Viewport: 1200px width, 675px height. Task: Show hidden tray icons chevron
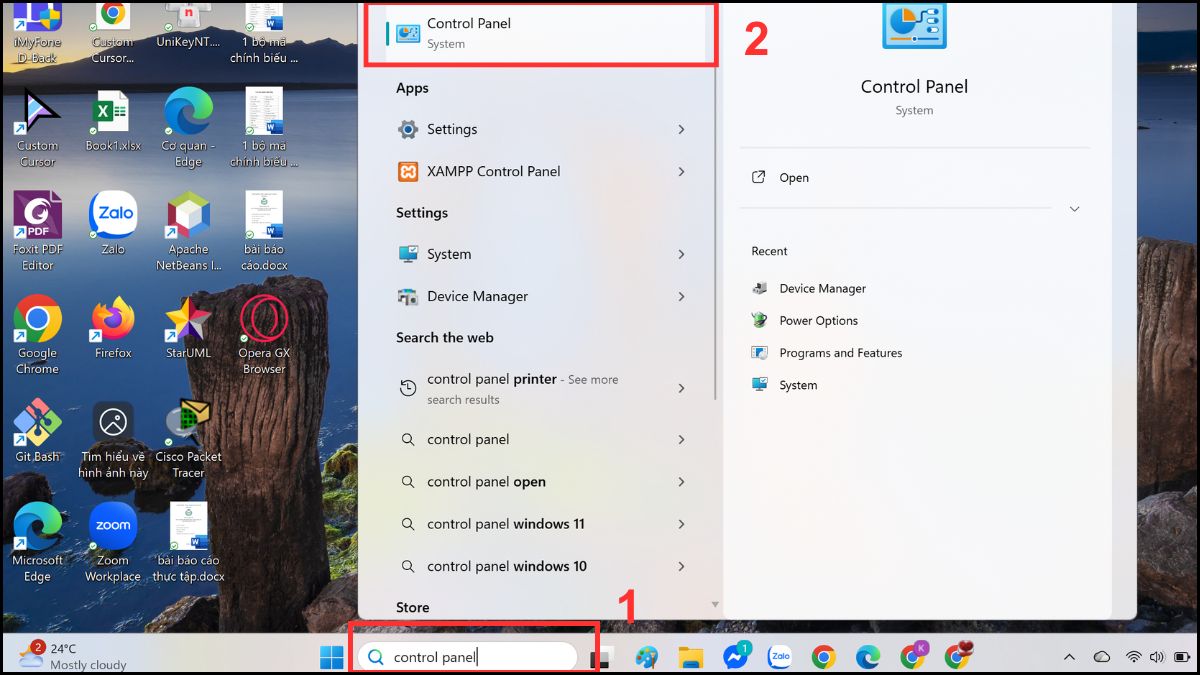[1069, 657]
